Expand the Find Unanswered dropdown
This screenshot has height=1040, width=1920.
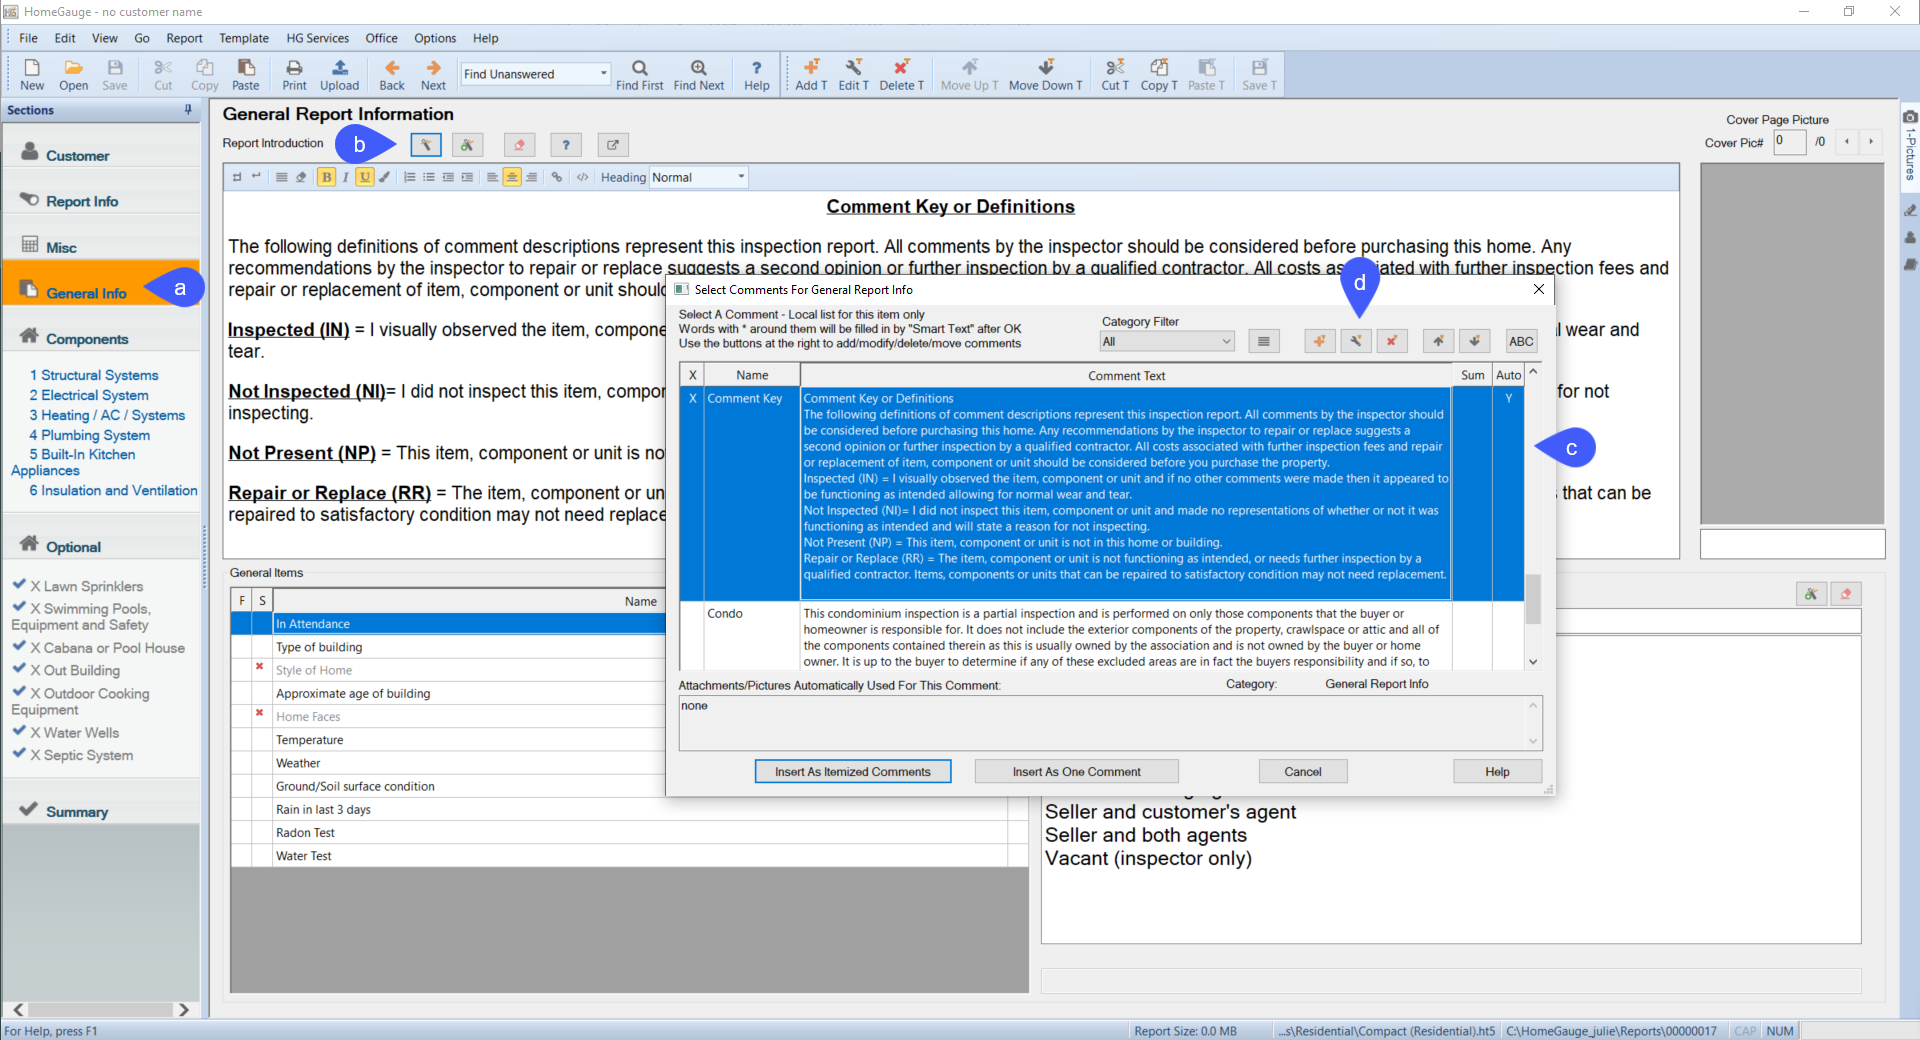[x=603, y=74]
